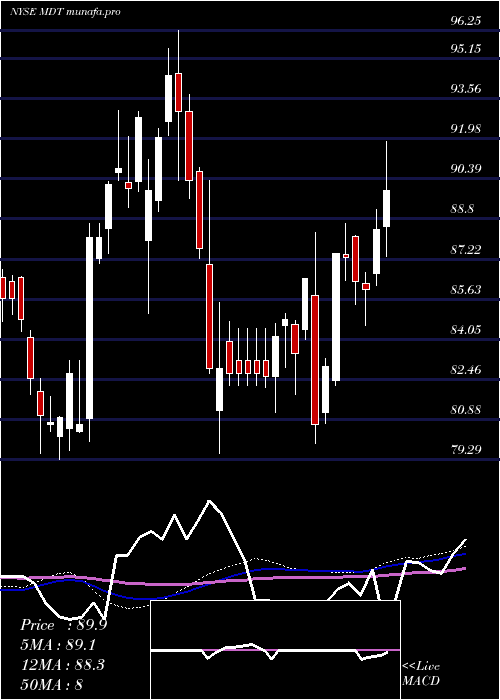Click the 95.15 price axis label
This screenshot has width=500, height=700.
[466, 48]
